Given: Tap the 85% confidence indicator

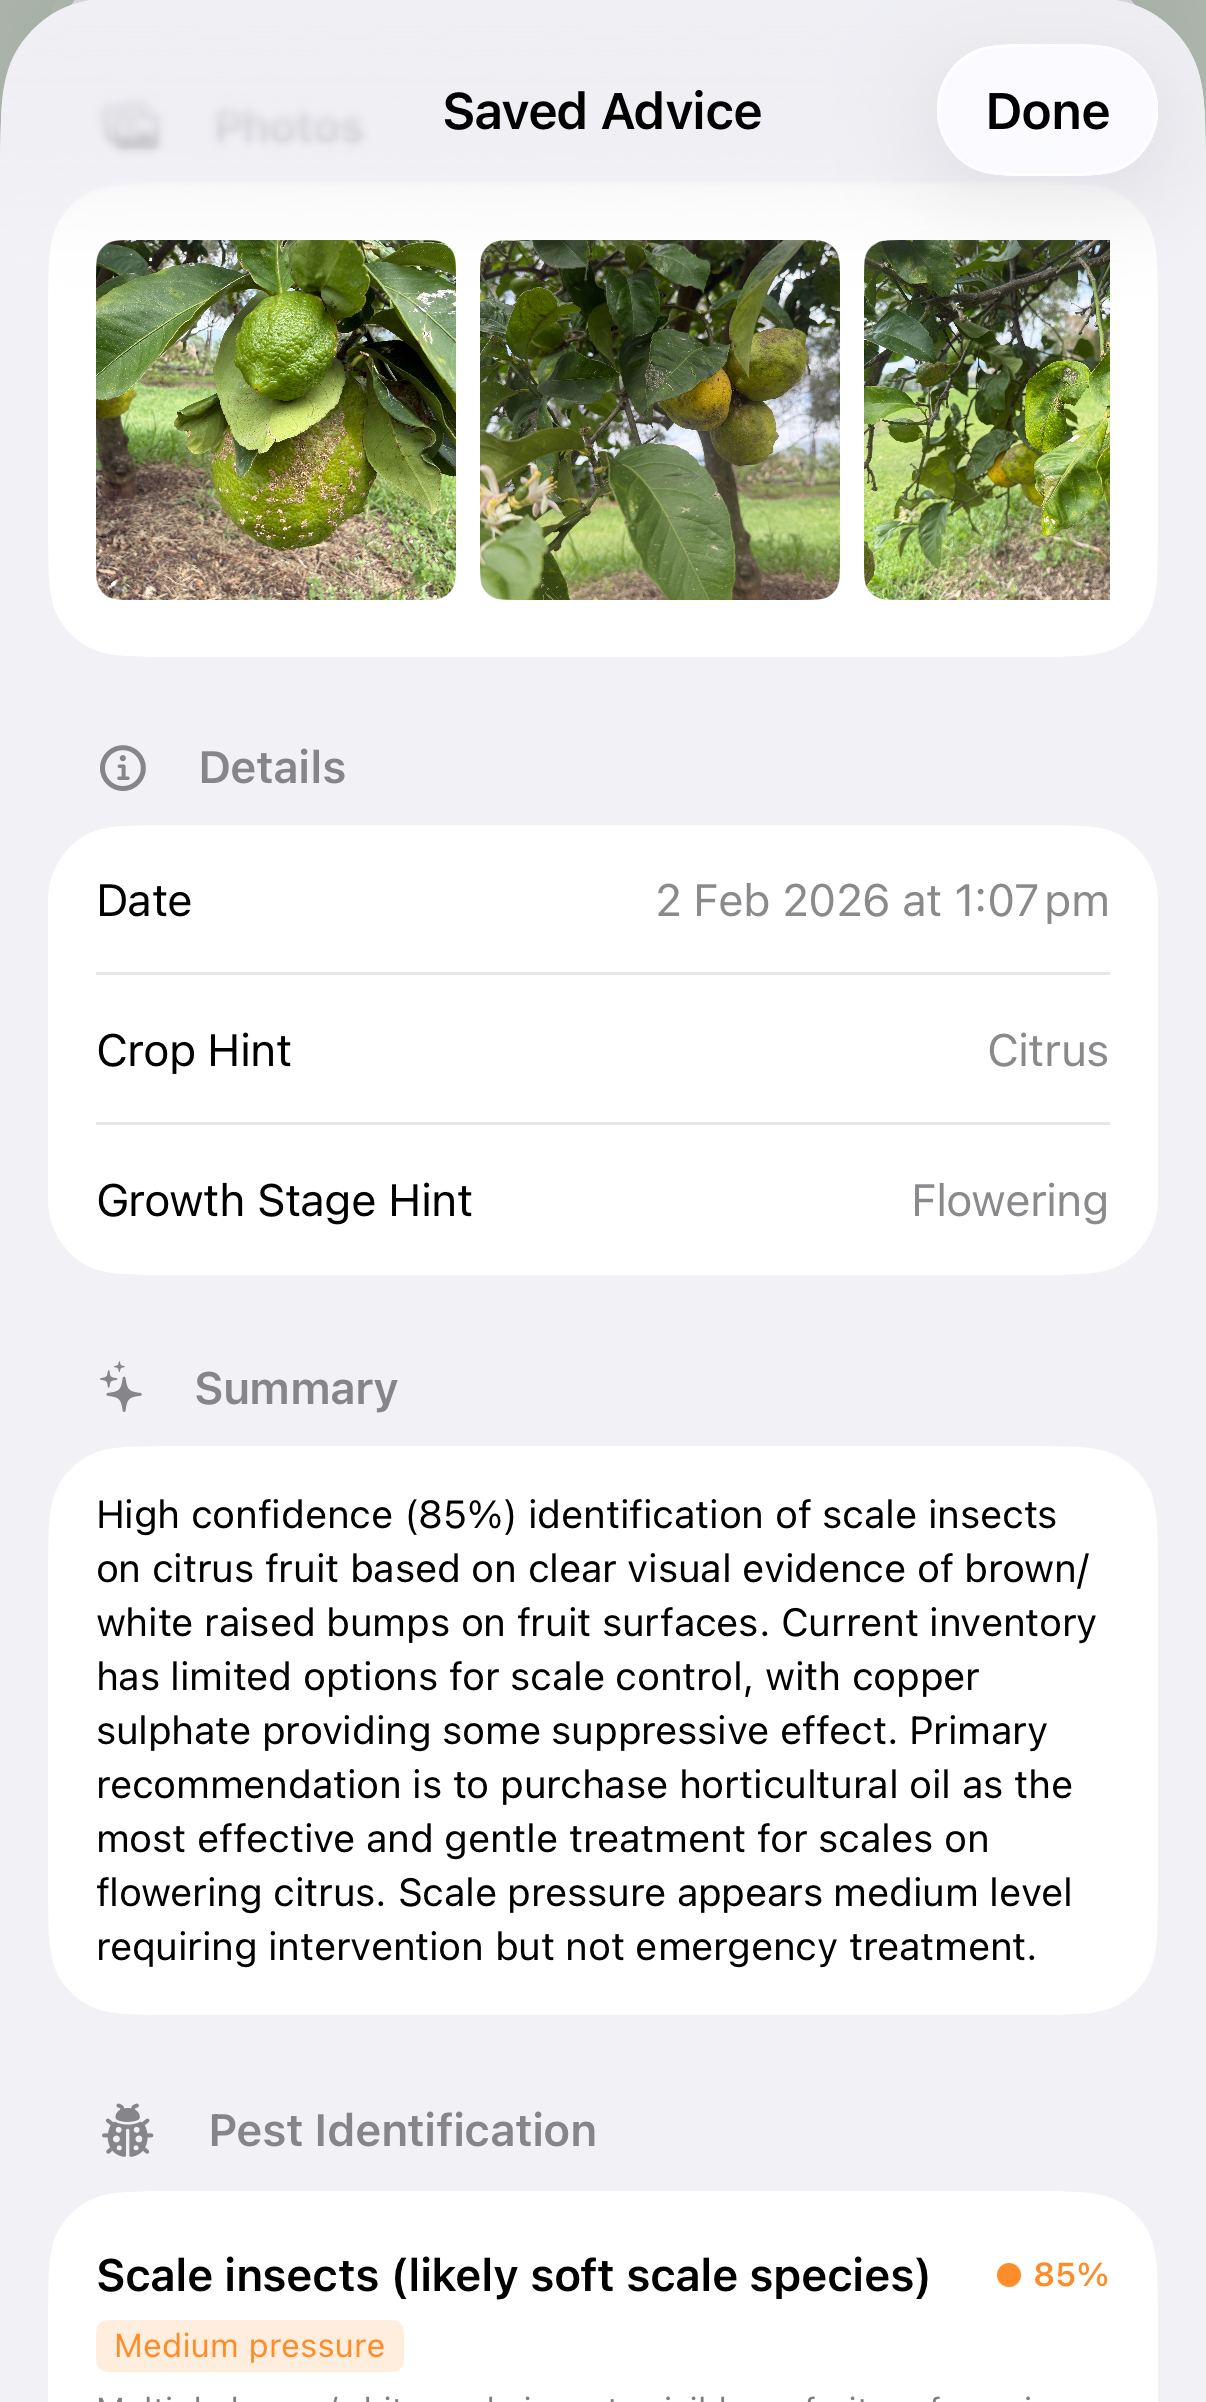Looking at the screenshot, I should click(x=1068, y=2276).
